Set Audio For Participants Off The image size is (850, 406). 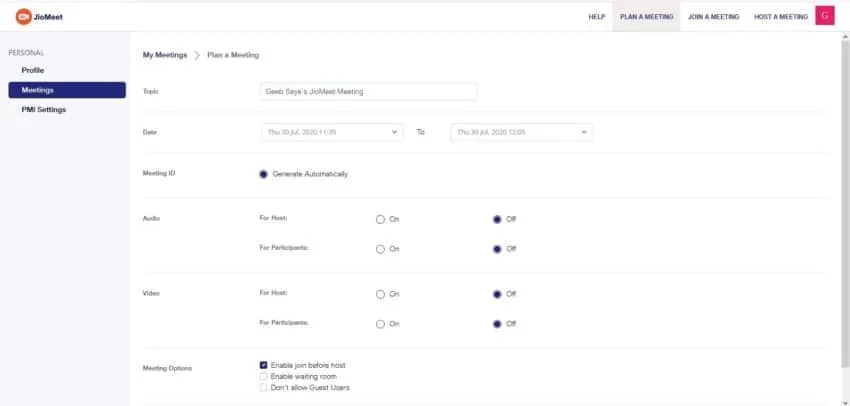tap(497, 249)
